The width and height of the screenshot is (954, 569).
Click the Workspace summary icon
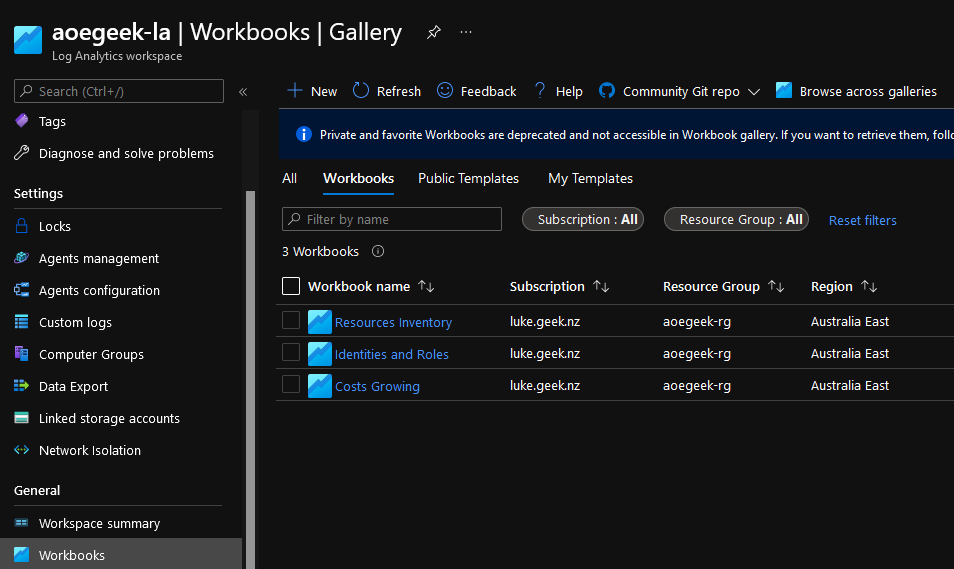(21, 523)
